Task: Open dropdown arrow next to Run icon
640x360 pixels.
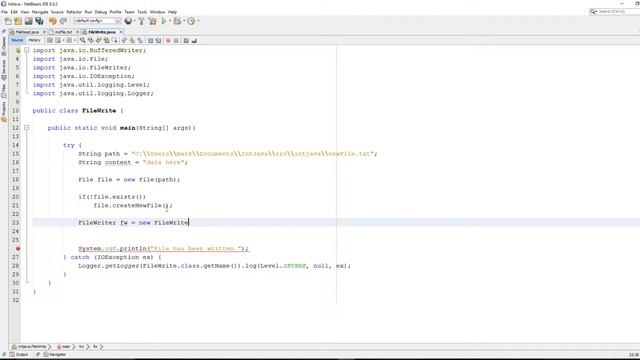Action: click(170, 21)
